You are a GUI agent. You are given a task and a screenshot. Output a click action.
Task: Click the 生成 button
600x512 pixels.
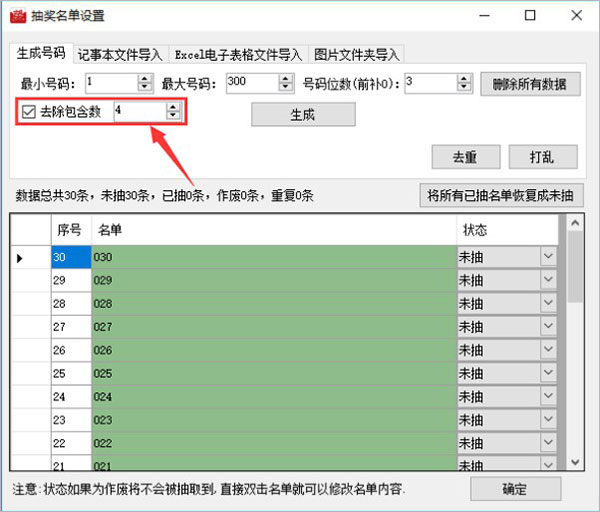point(303,114)
